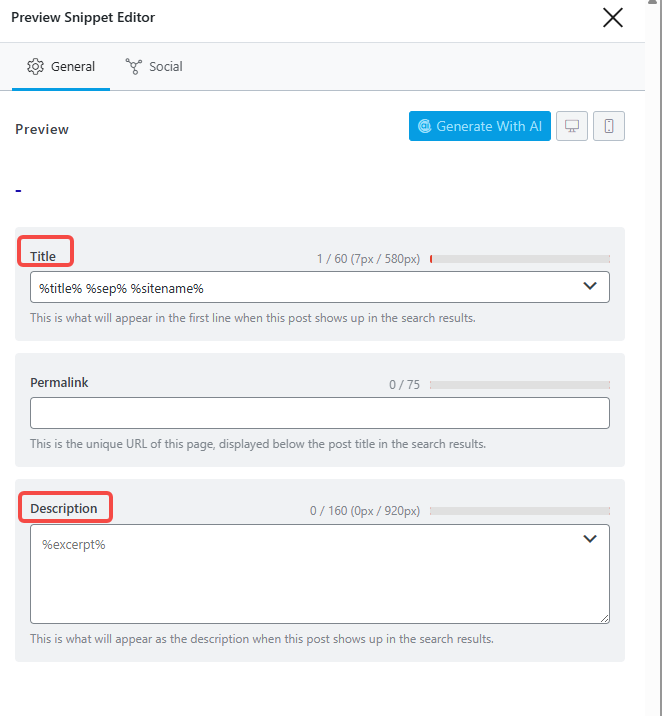The width and height of the screenshot is (662, 716).
Task: Switch to the Social tab
Action: (x=154, y=67)
